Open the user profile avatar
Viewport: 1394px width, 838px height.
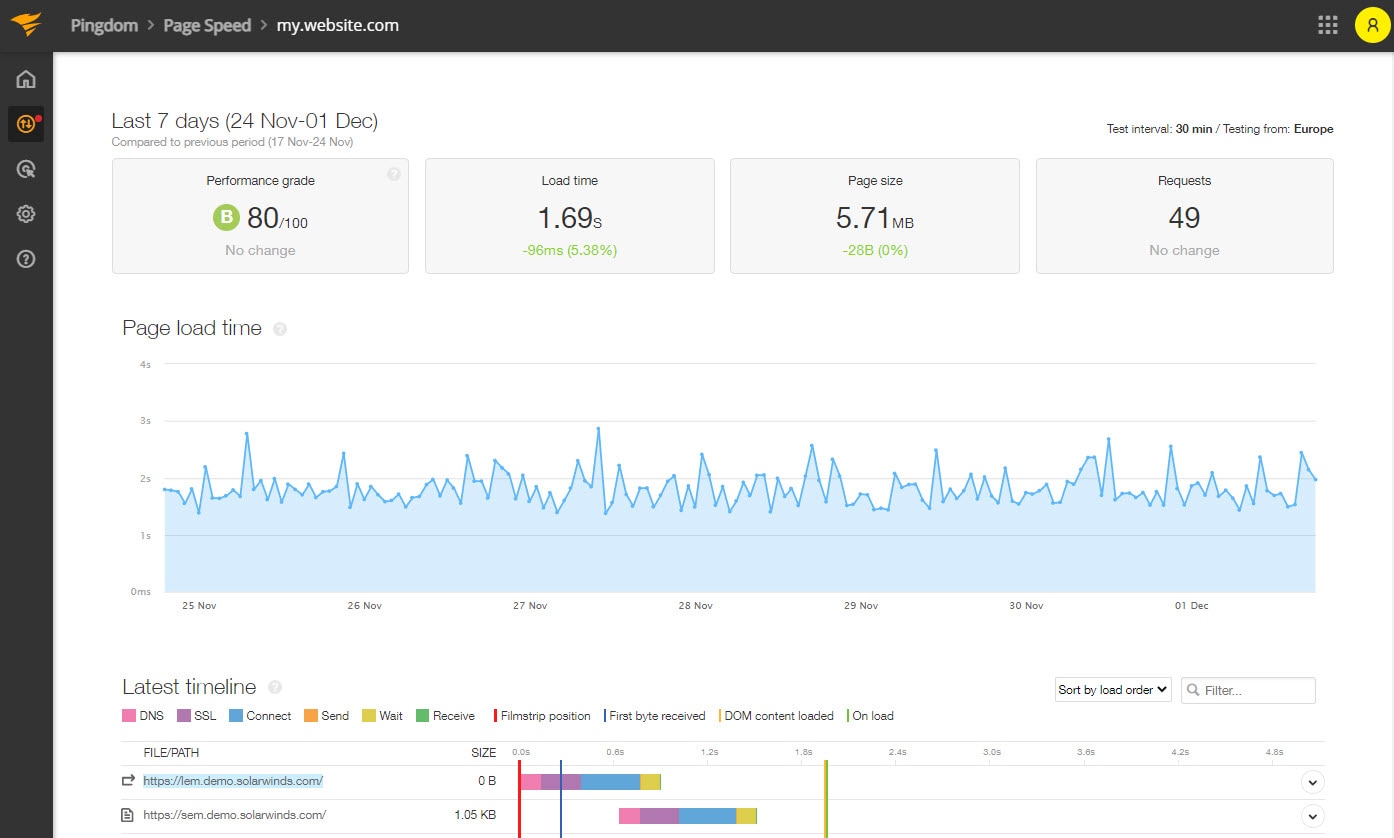coord(1371,24)
